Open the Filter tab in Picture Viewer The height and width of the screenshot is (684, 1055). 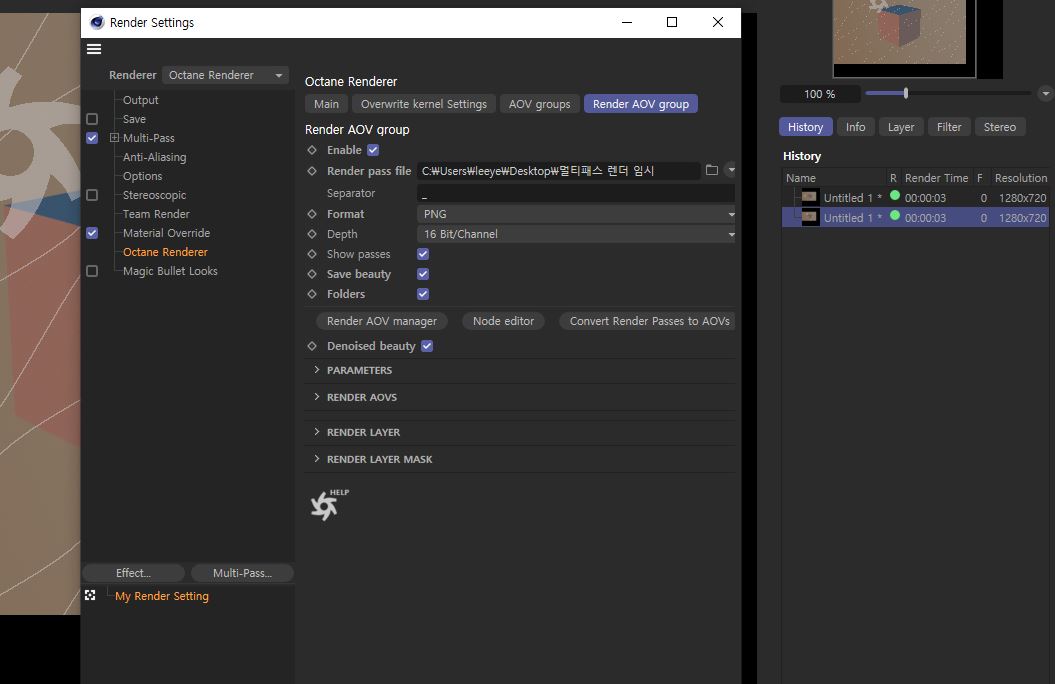click(x=949, y=127)
